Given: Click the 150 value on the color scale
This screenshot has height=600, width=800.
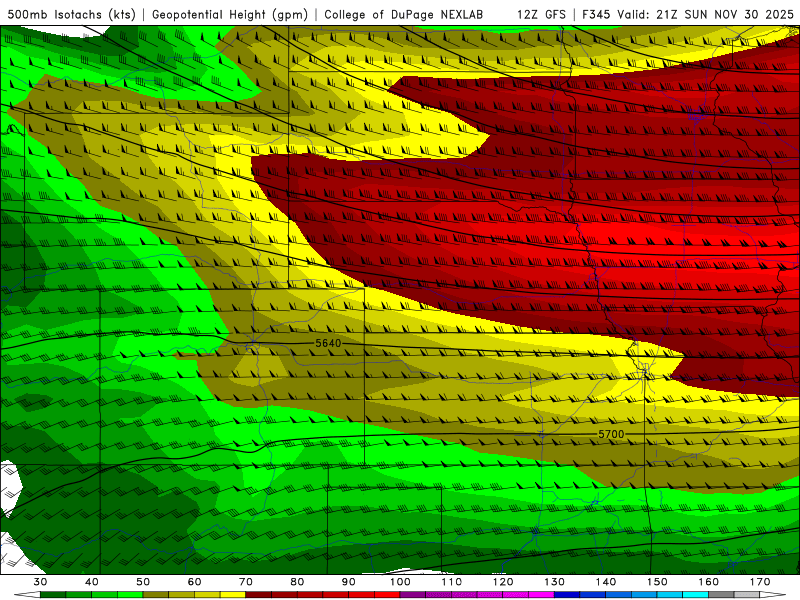Looking at the screenshot, I should tap(657, 582).
